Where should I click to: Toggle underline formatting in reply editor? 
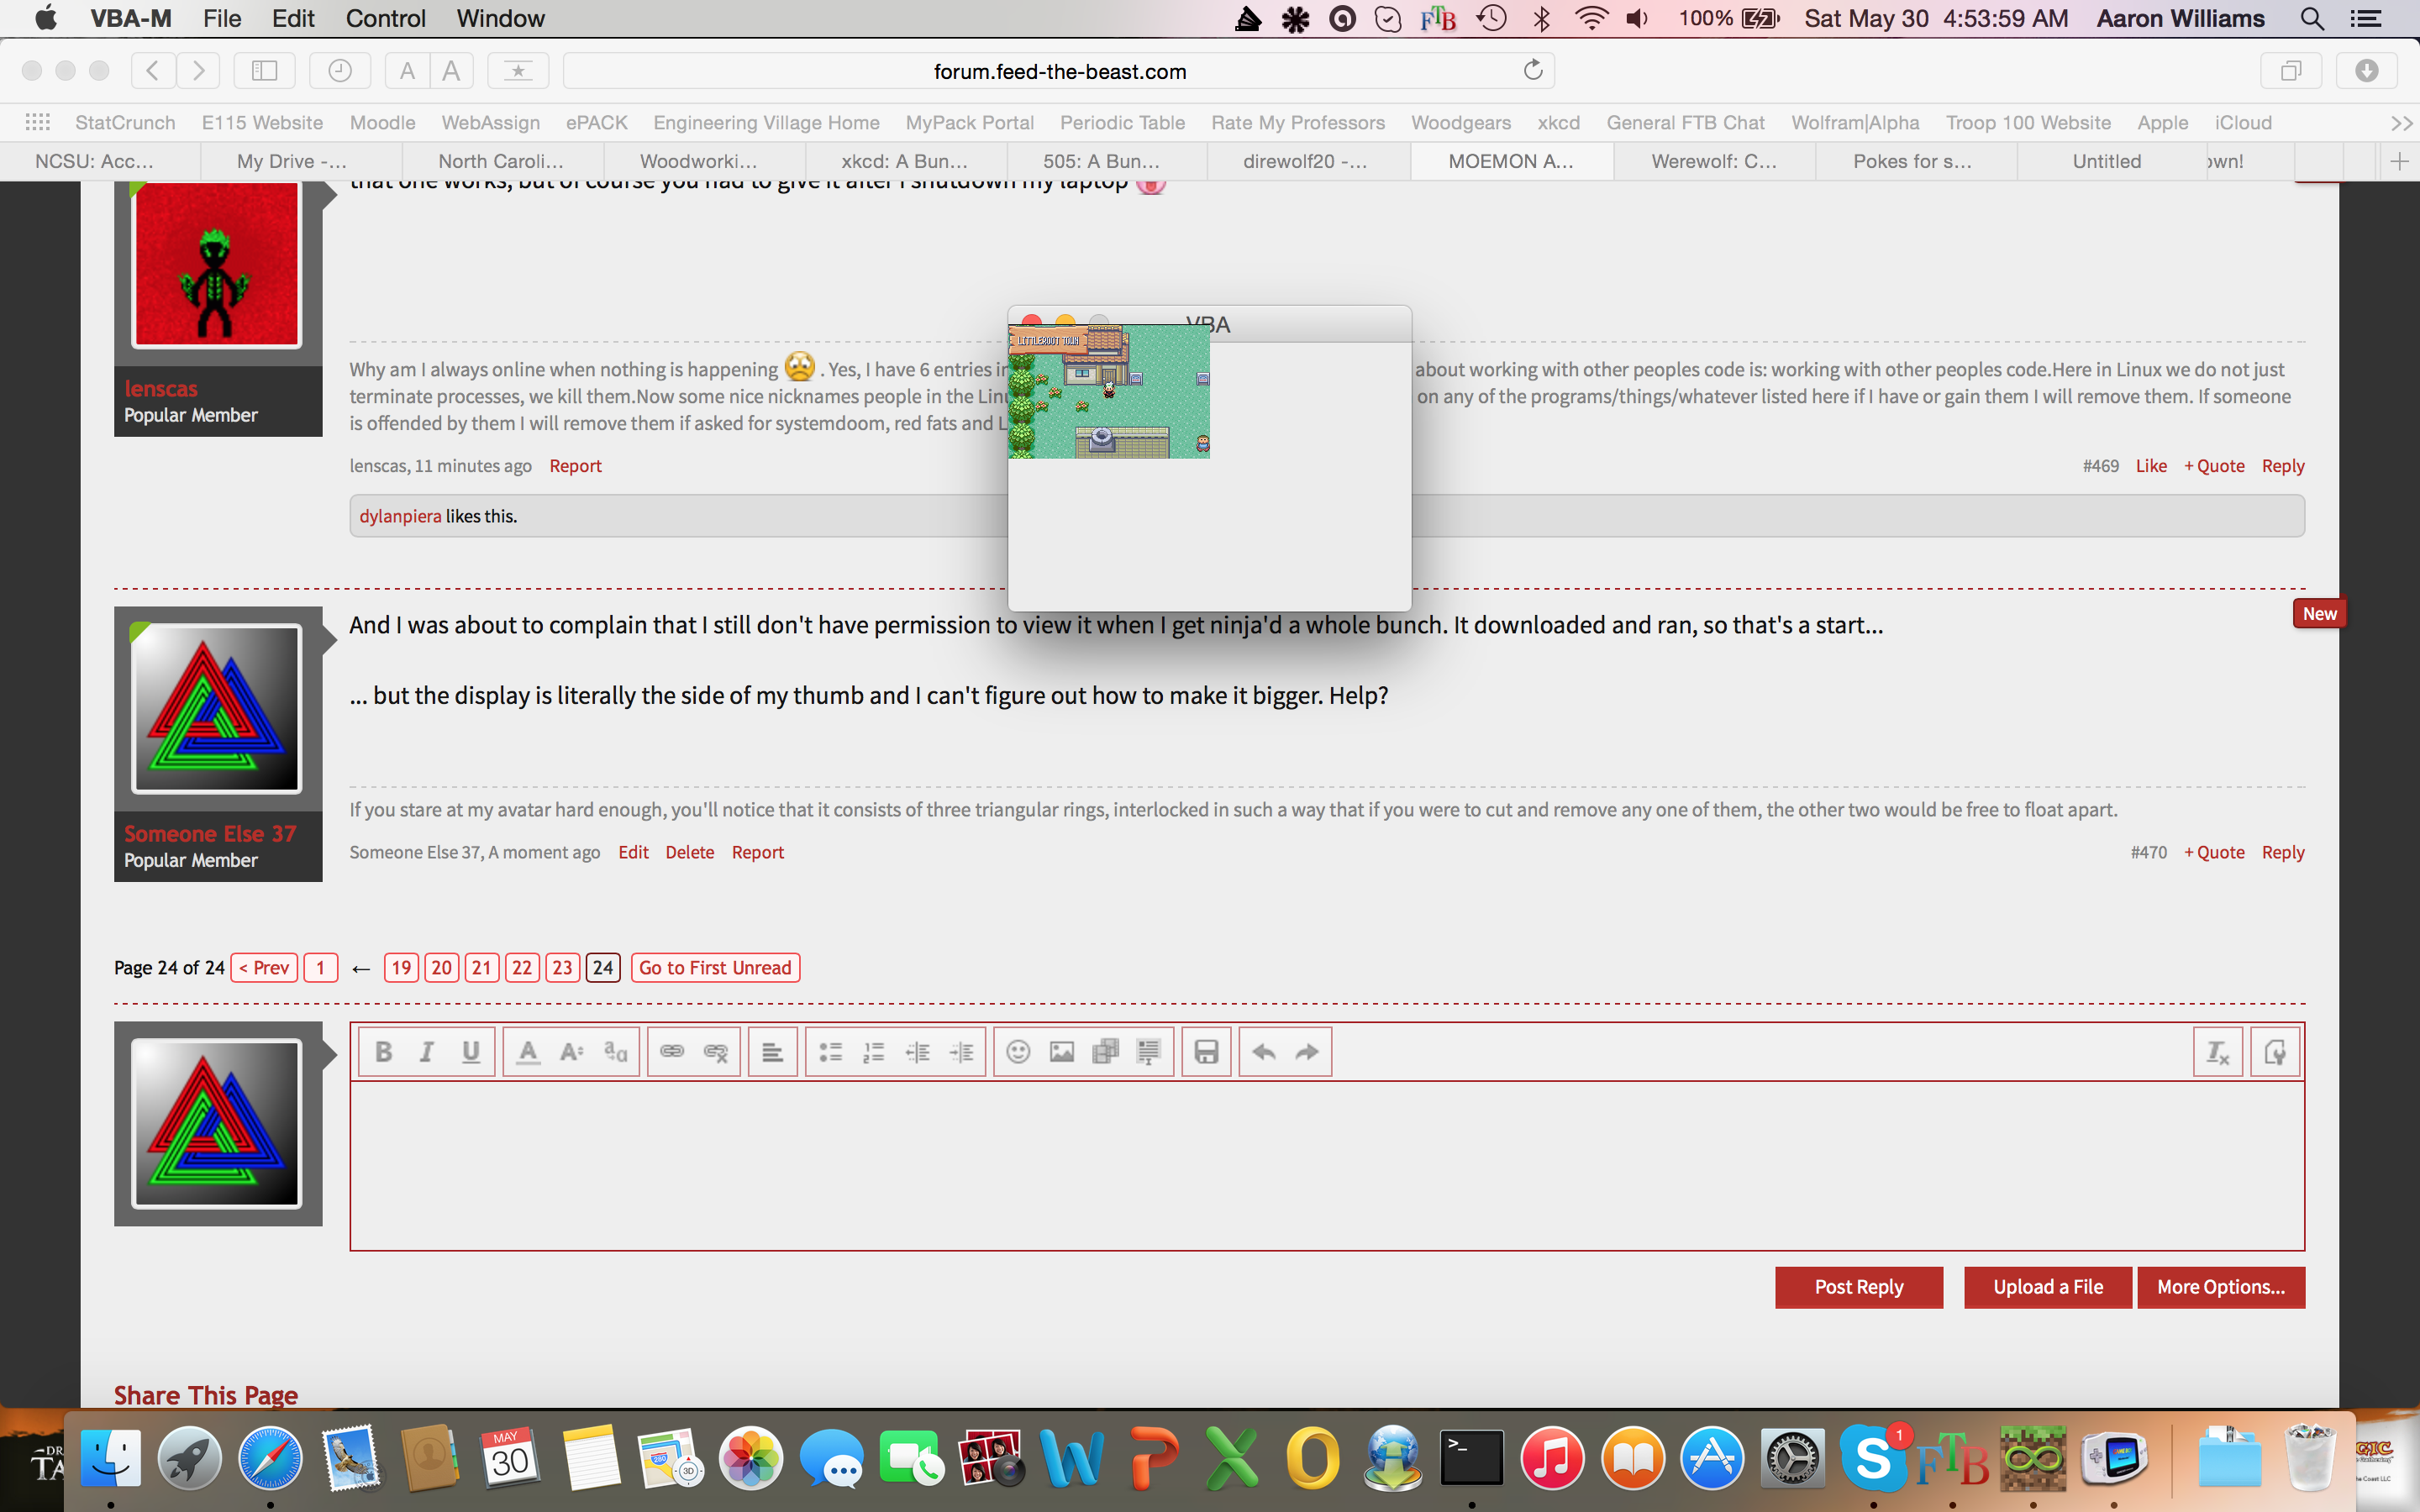471,1052
